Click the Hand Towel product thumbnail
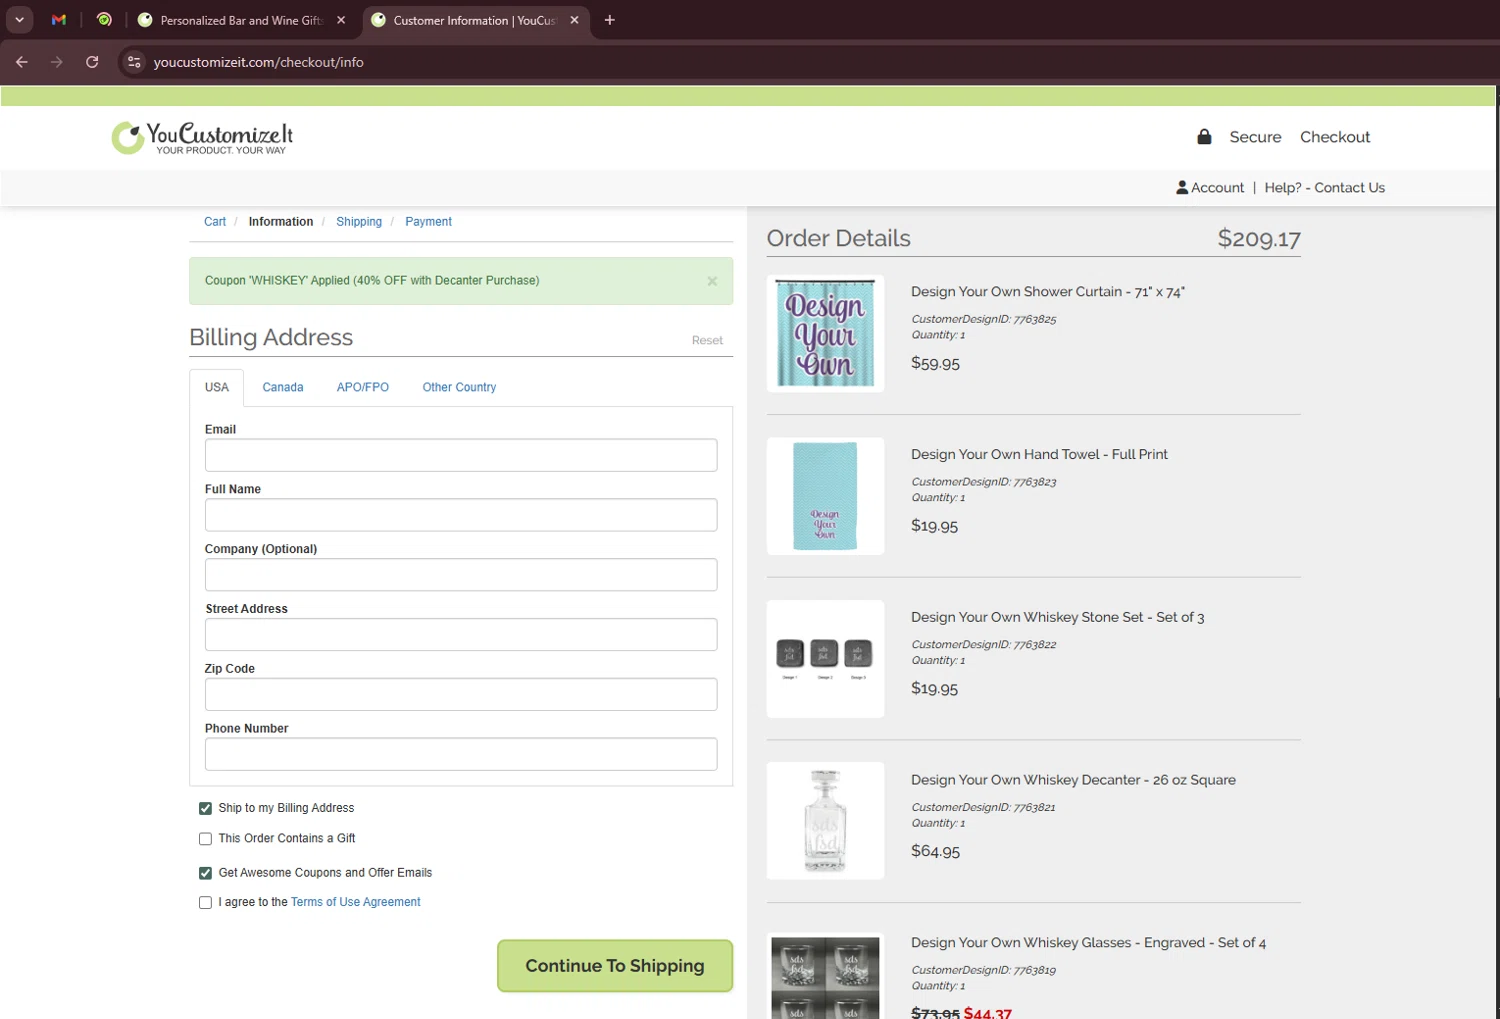1500x1019 pixels. coord(825,496)
